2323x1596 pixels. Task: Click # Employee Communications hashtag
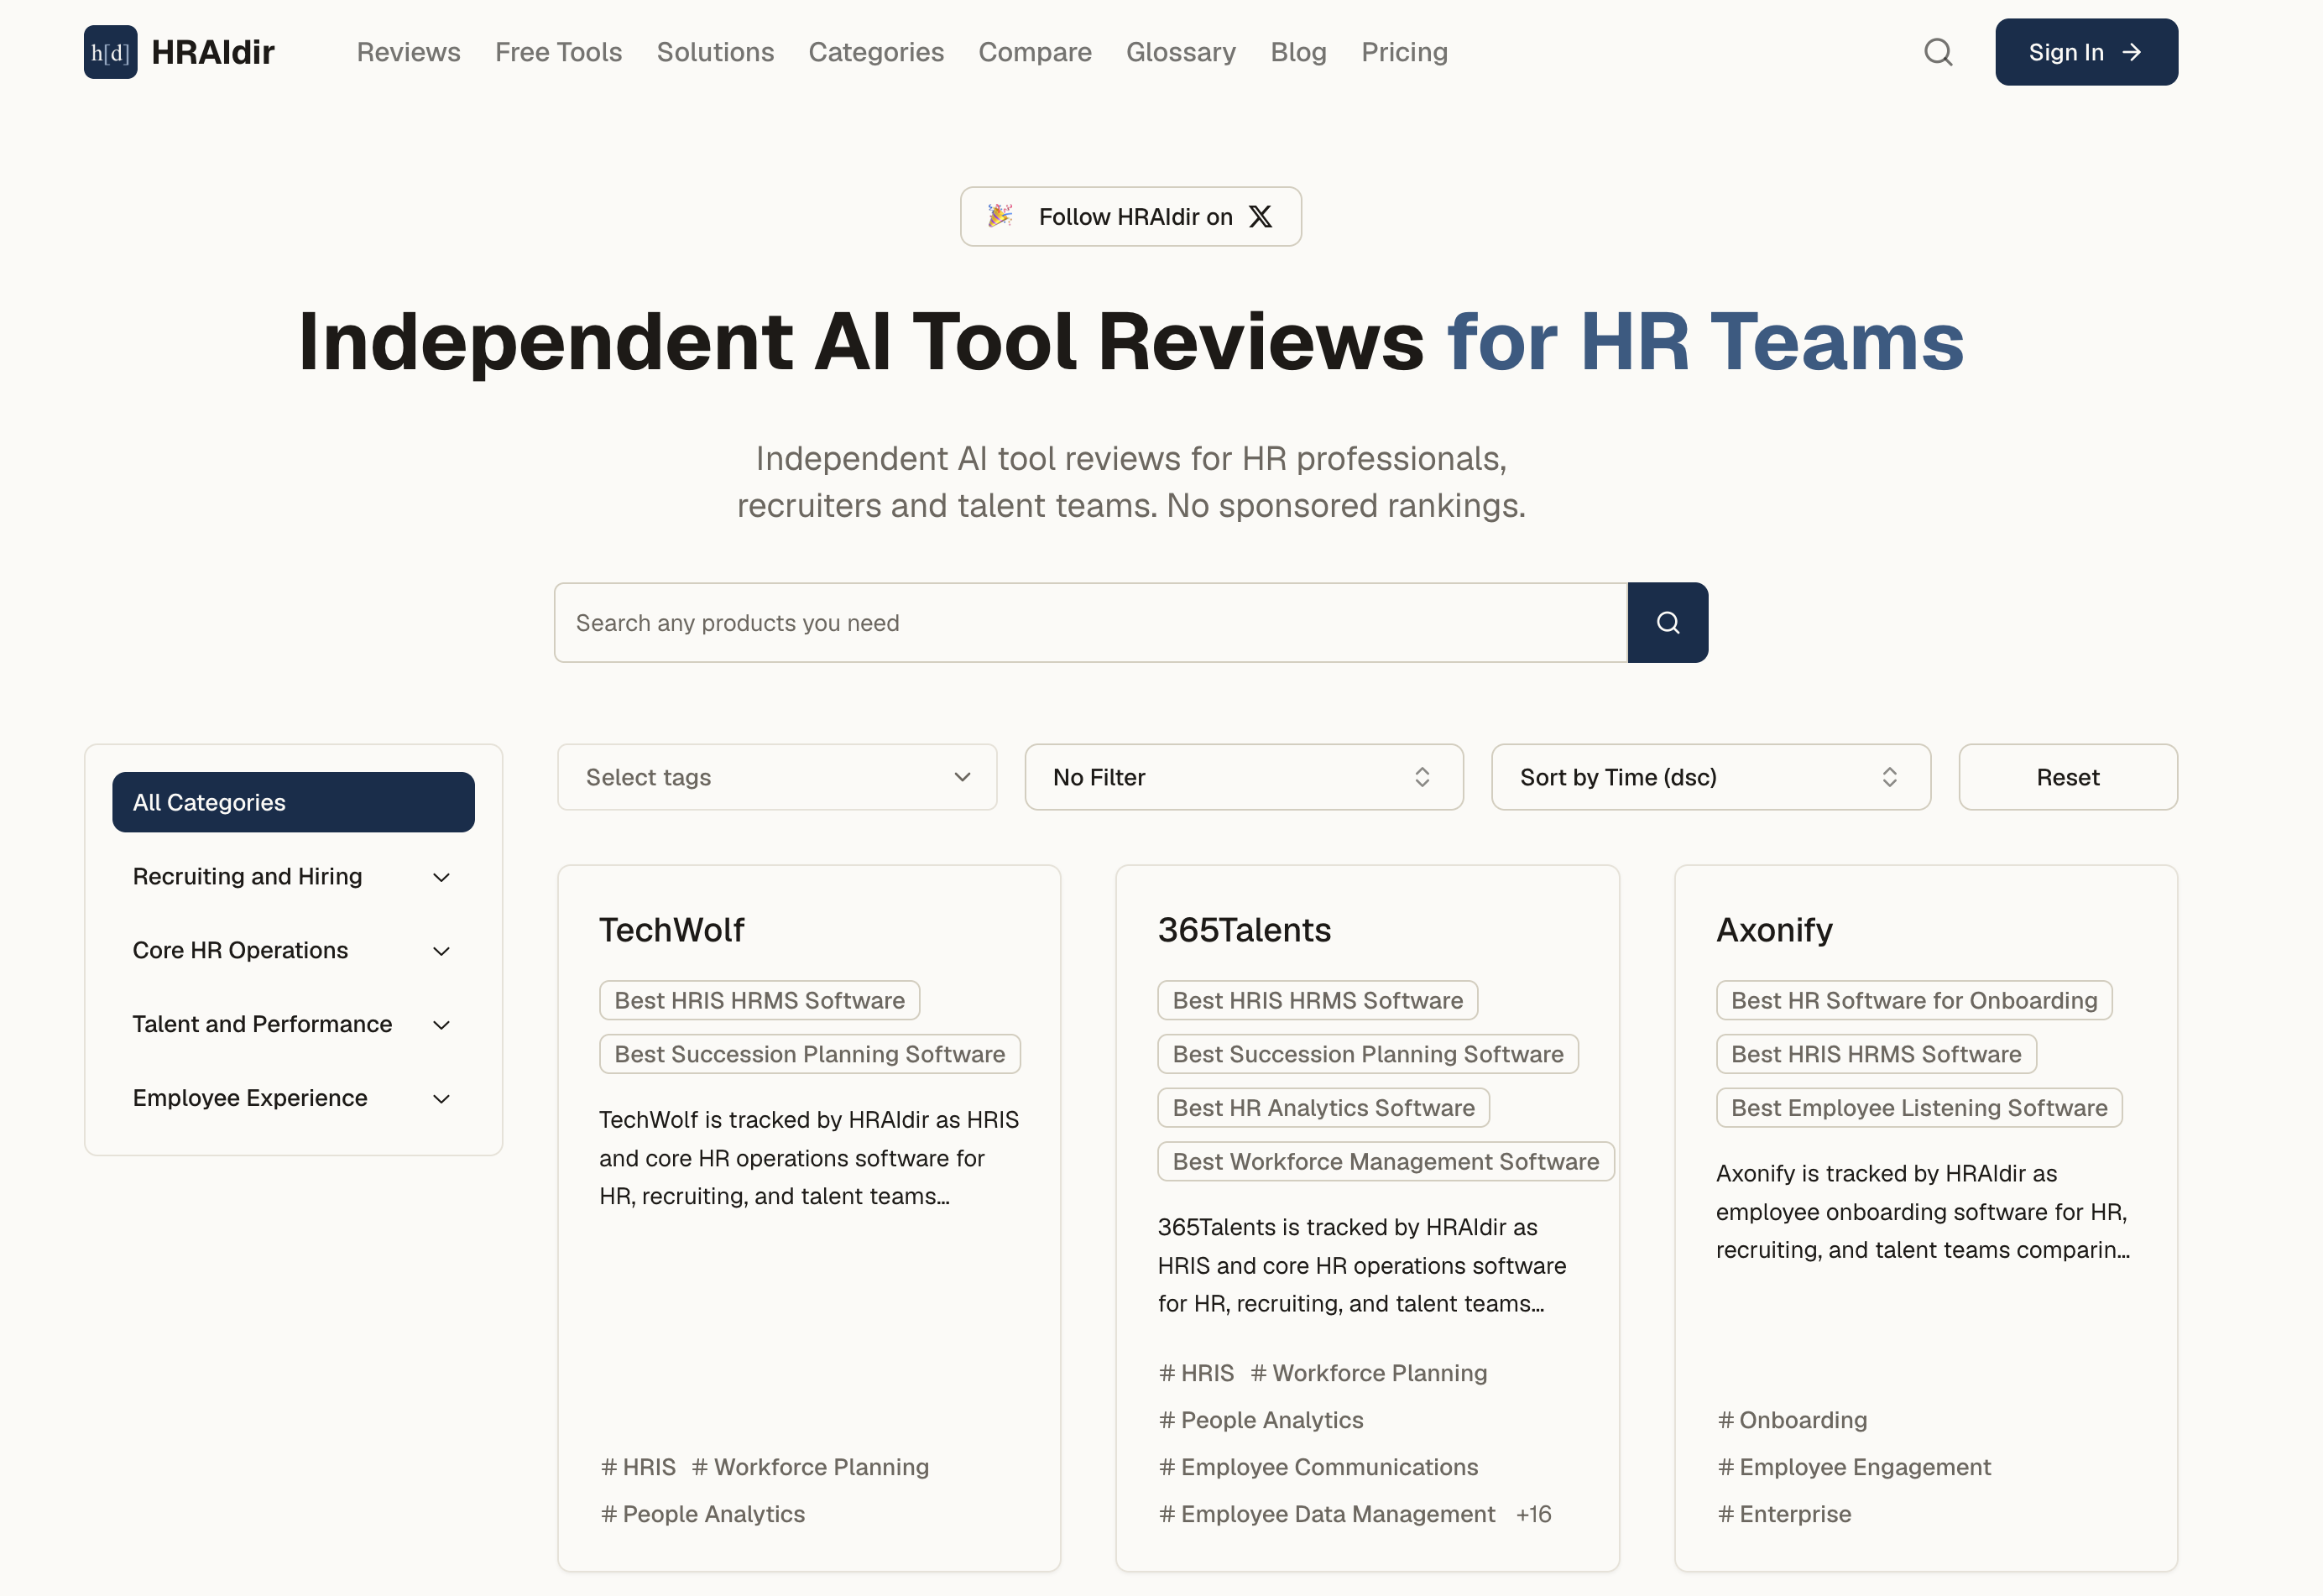coord(1318,1467)
